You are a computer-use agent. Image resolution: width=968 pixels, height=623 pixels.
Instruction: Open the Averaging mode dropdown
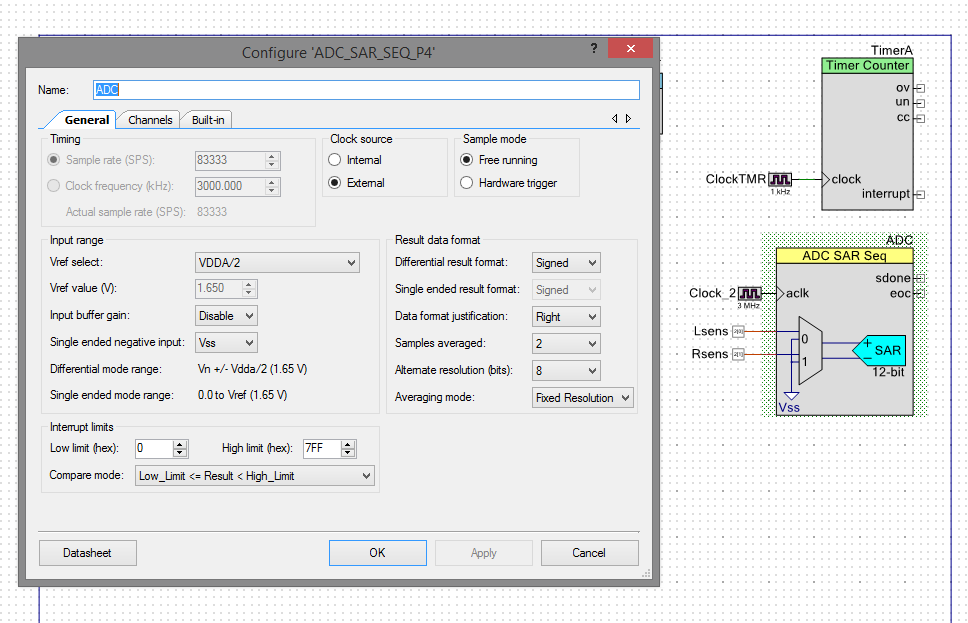coord(583,398)
